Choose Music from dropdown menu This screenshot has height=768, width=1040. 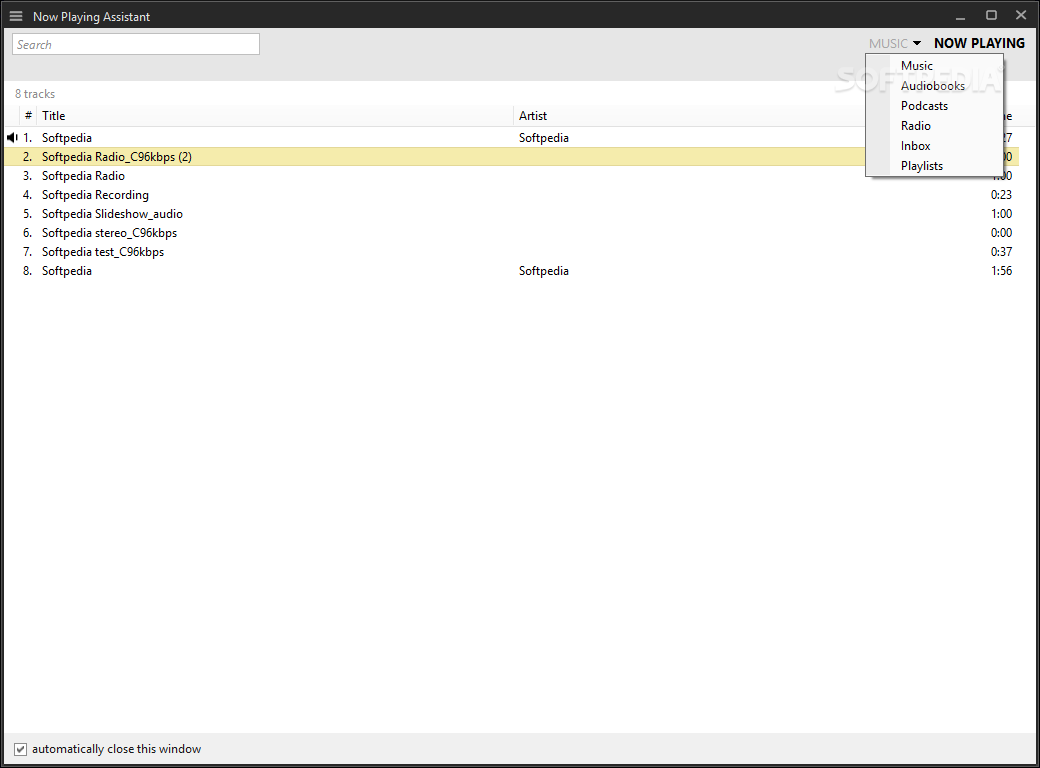pyautogui.click(x=917, y=66)
